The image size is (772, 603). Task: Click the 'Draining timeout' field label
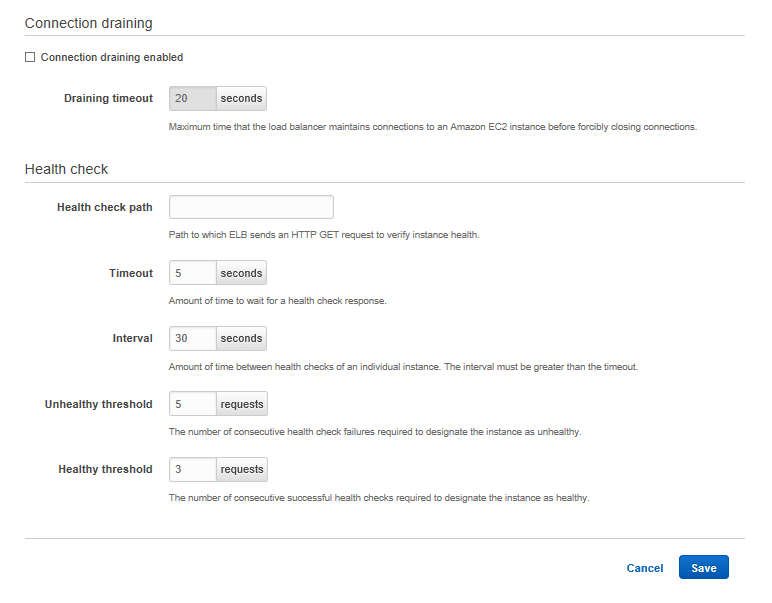108,99
